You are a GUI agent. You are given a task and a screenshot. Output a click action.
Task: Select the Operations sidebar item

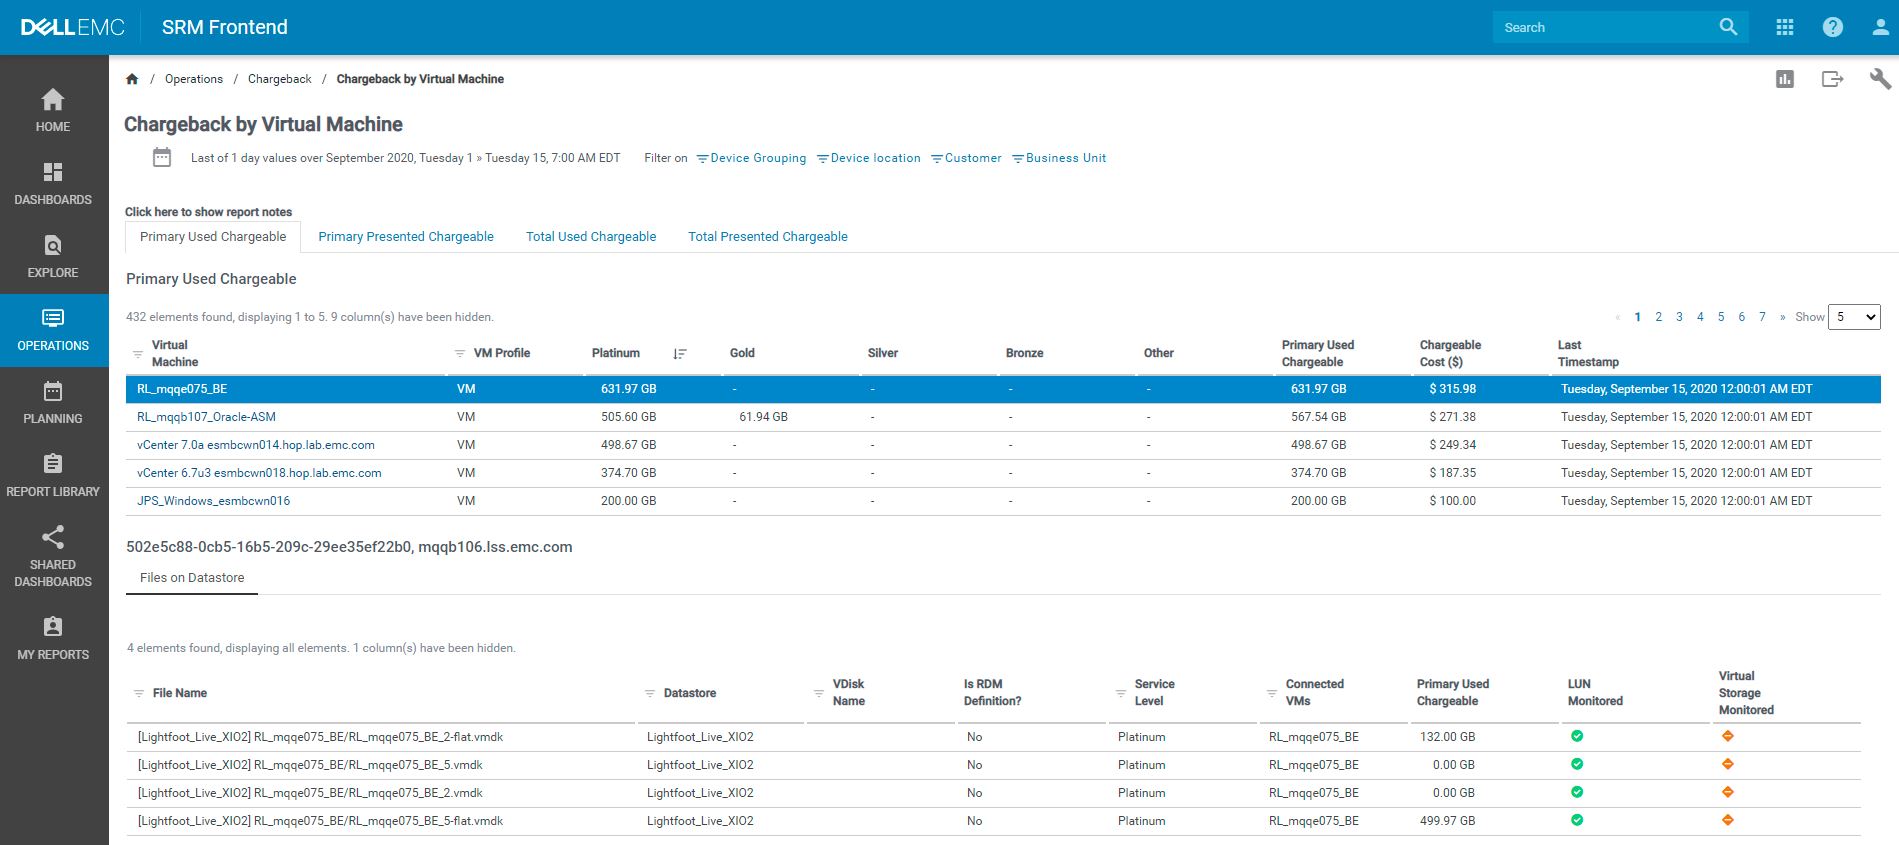click(x=53, y=330)
